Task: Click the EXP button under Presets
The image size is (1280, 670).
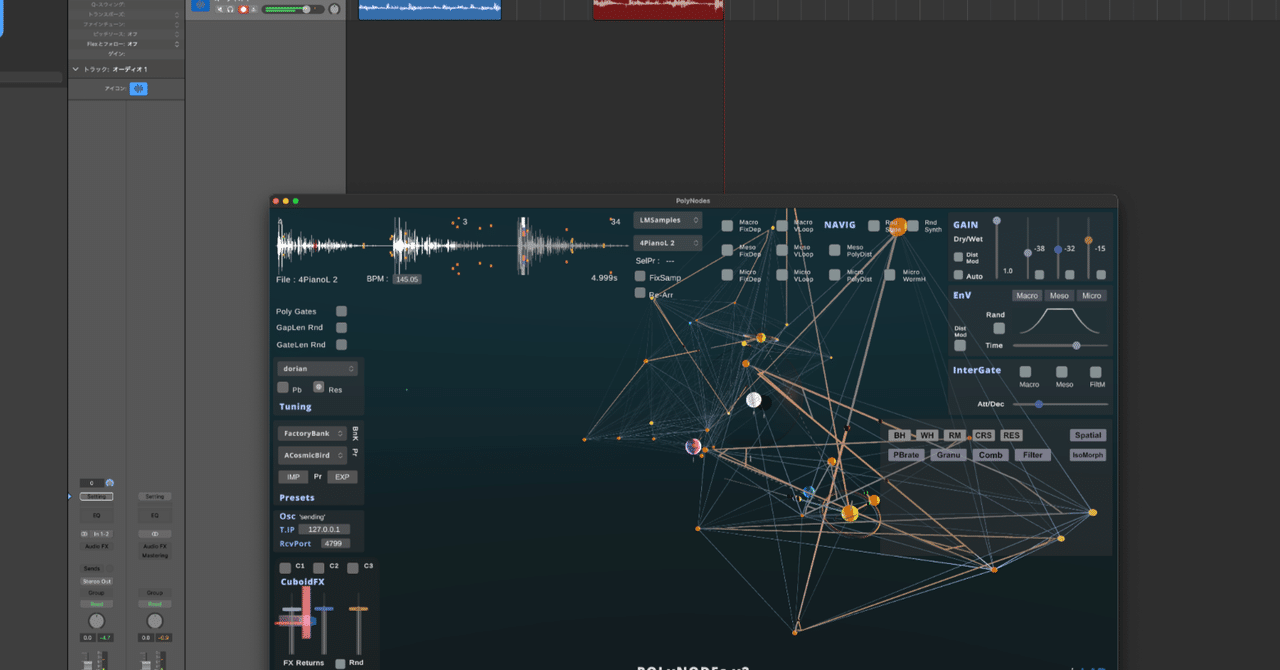Action: pyautogui.click(x=342, y=477)
